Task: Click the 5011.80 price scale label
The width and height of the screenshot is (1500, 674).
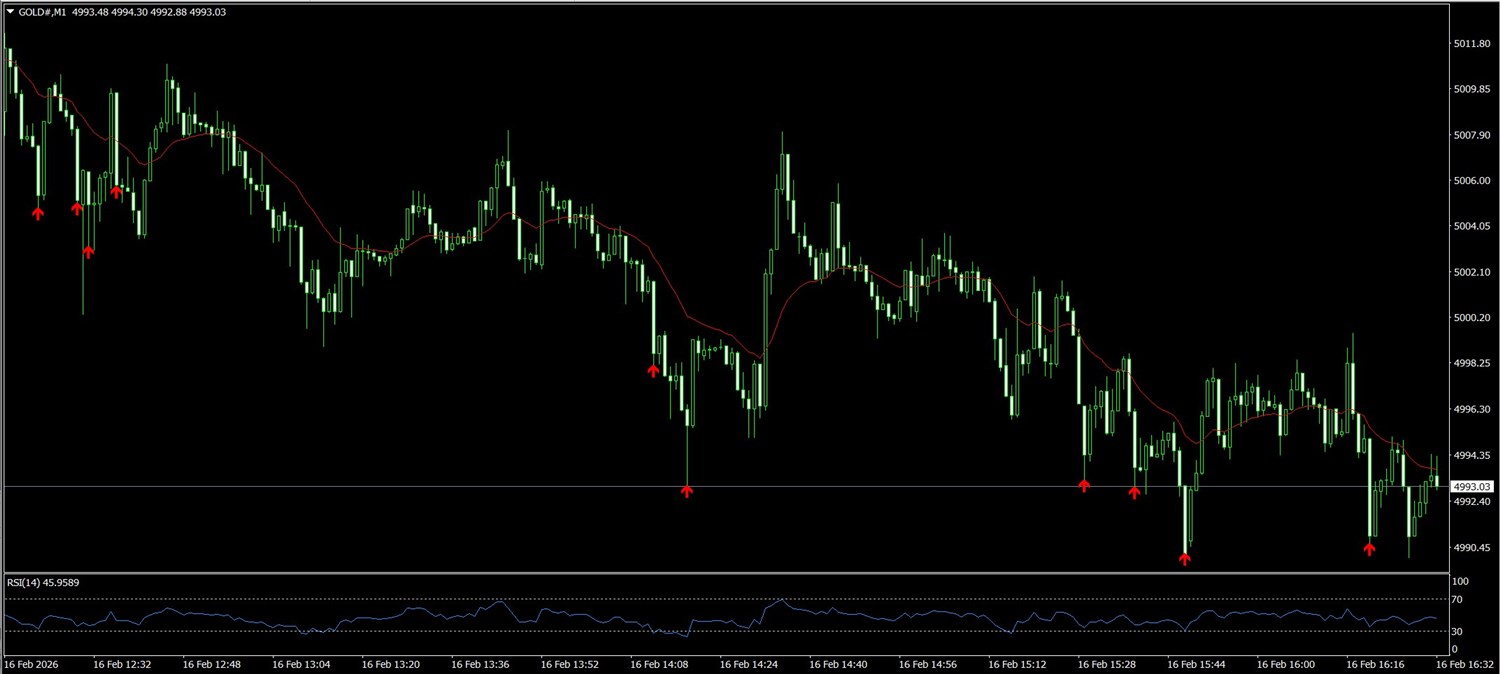Action: [1472, 44]
